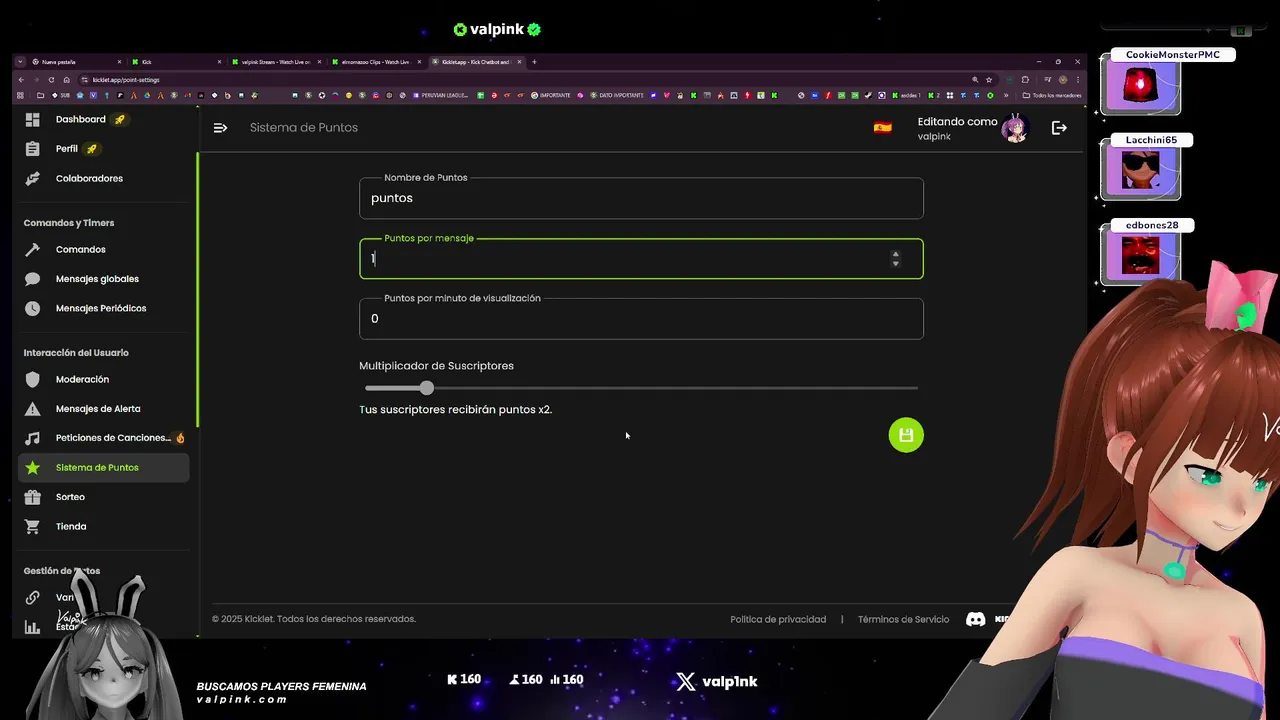Bookmark this page with the star icon
The width and height of the screenshot is (1280, 720).
tap(989, 80)
